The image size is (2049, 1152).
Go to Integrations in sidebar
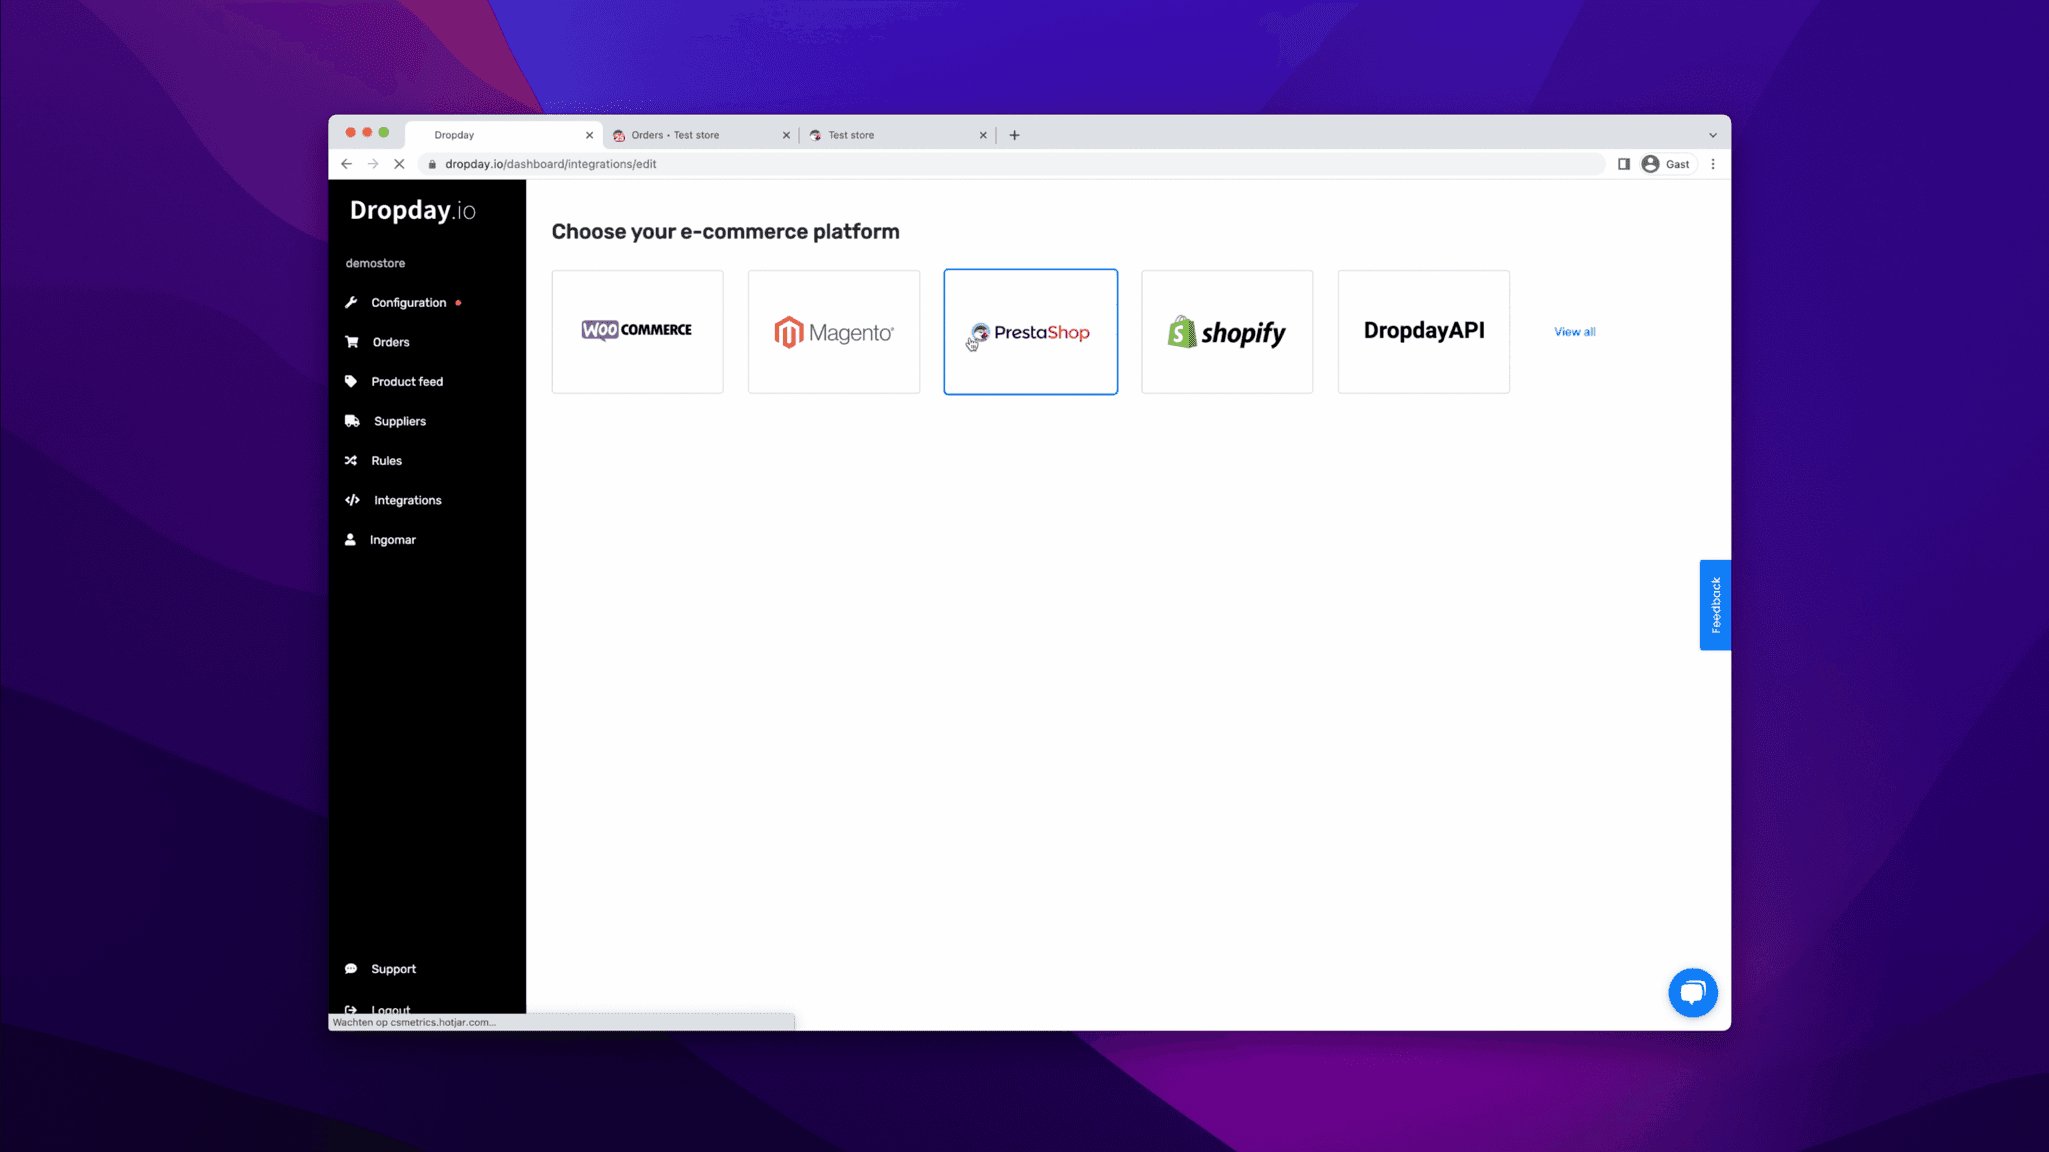(x=408, y=500)
